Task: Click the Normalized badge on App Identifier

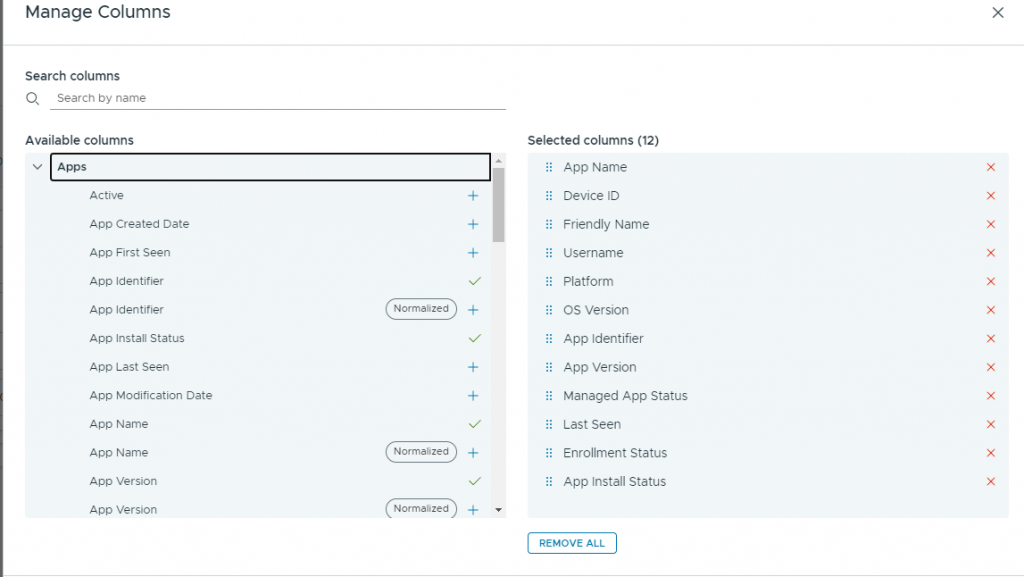Action: click(421, 309)
